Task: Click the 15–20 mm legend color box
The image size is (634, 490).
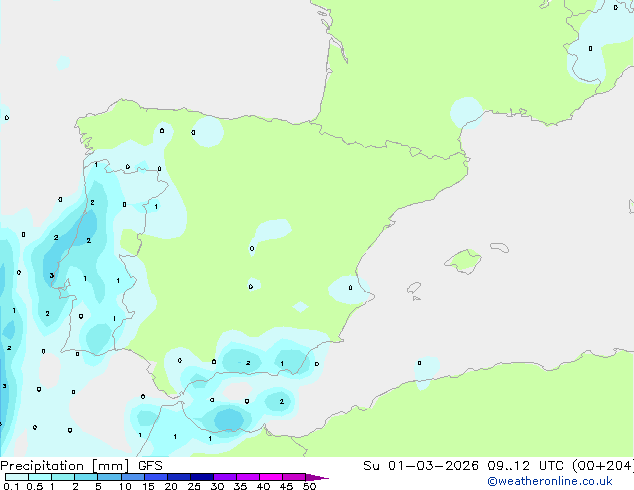Action: (155, 477)
